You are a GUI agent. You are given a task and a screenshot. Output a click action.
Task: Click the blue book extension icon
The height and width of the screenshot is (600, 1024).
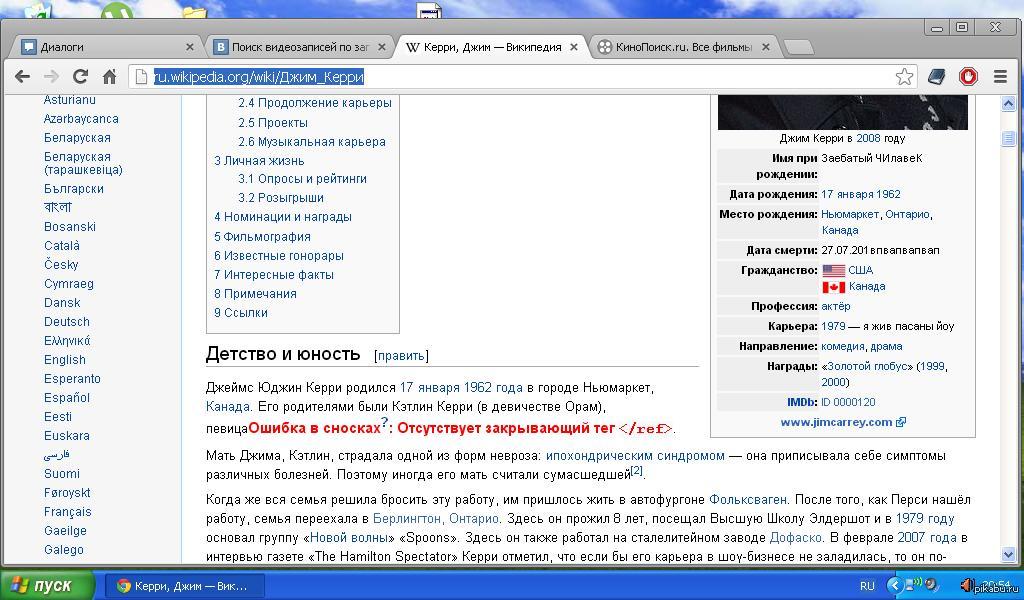click(x=937, y=76)
